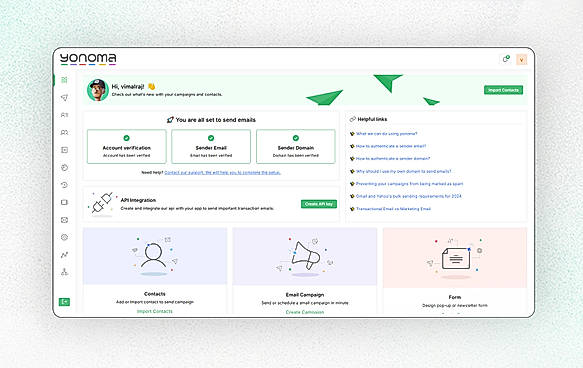
Task: Open the notifications icon in top bar
Action: (506, 59)
